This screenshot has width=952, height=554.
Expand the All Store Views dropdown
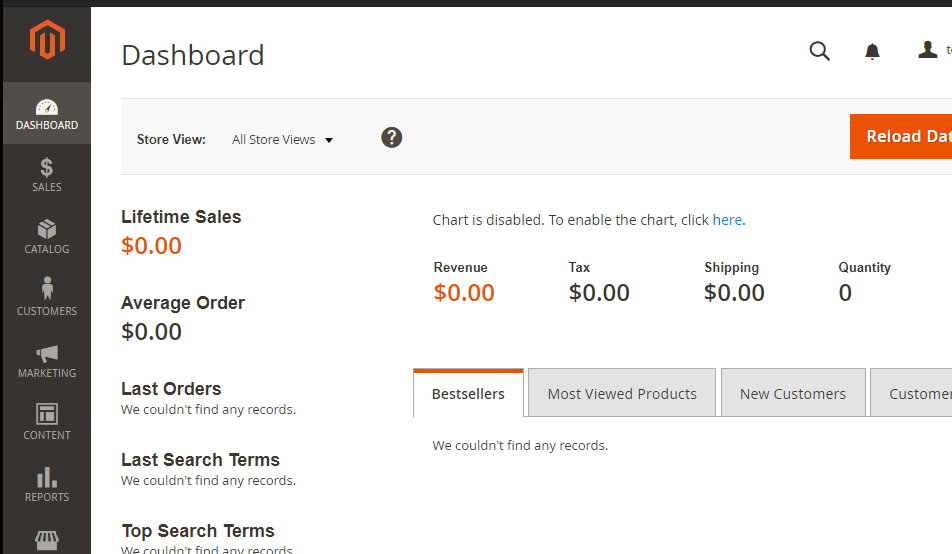tap(282, 140)
